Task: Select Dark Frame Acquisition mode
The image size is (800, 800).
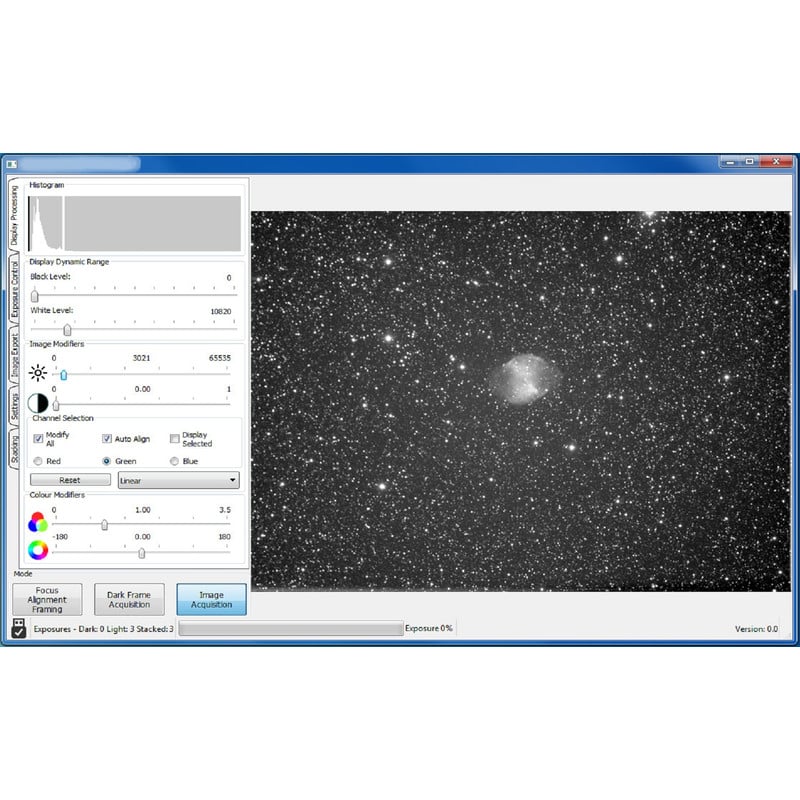Action: 129,599
